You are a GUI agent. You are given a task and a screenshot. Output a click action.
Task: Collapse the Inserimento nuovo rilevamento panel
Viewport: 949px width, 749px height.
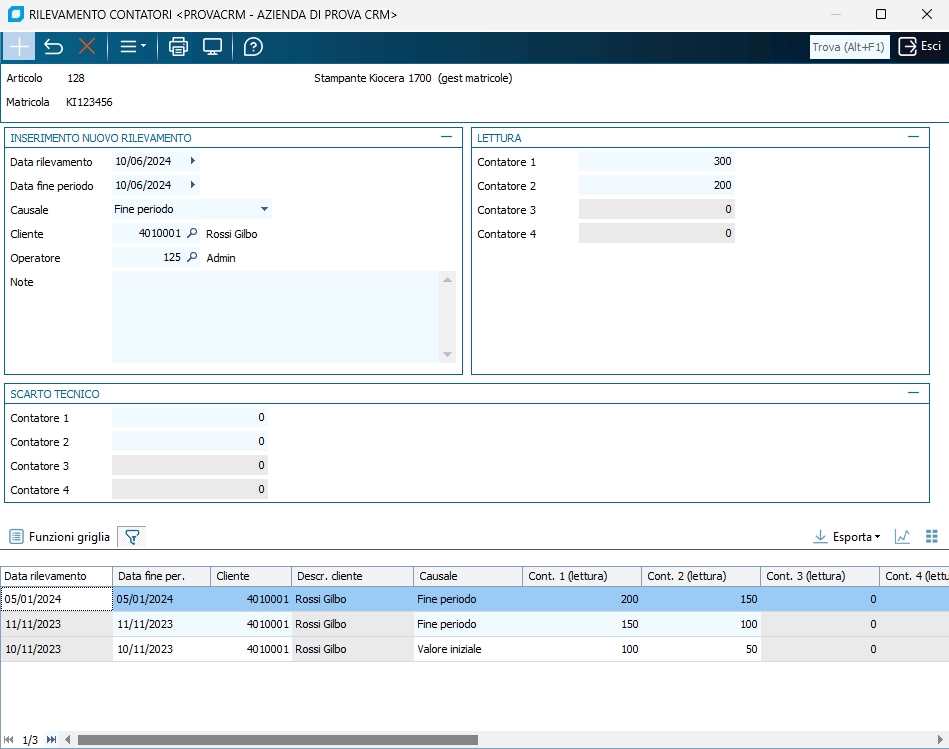tap(446, 137)
